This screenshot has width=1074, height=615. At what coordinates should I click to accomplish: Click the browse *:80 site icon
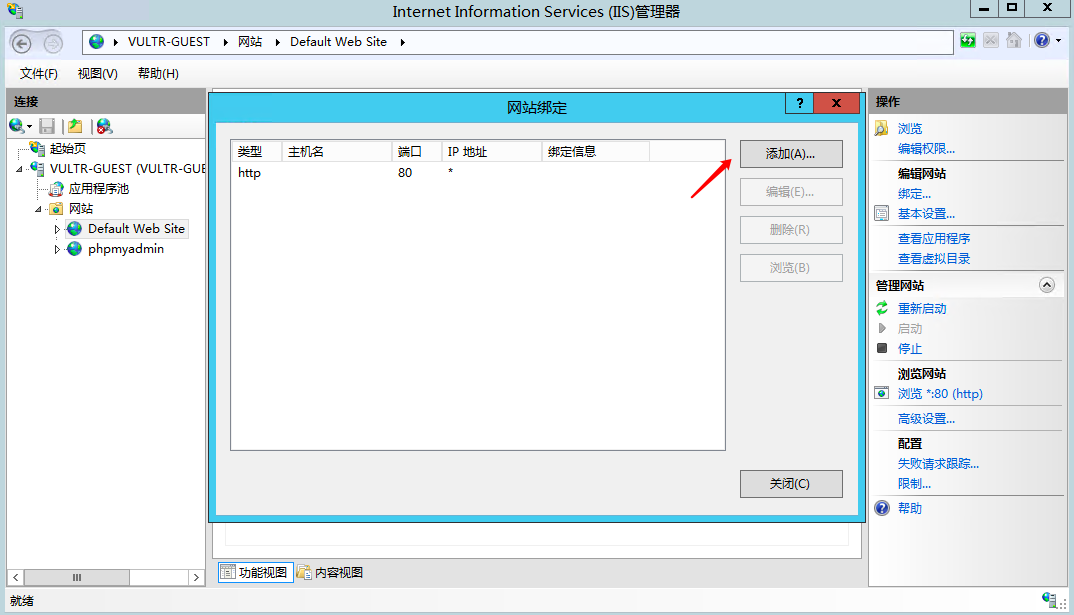click(x=882, y=393)
